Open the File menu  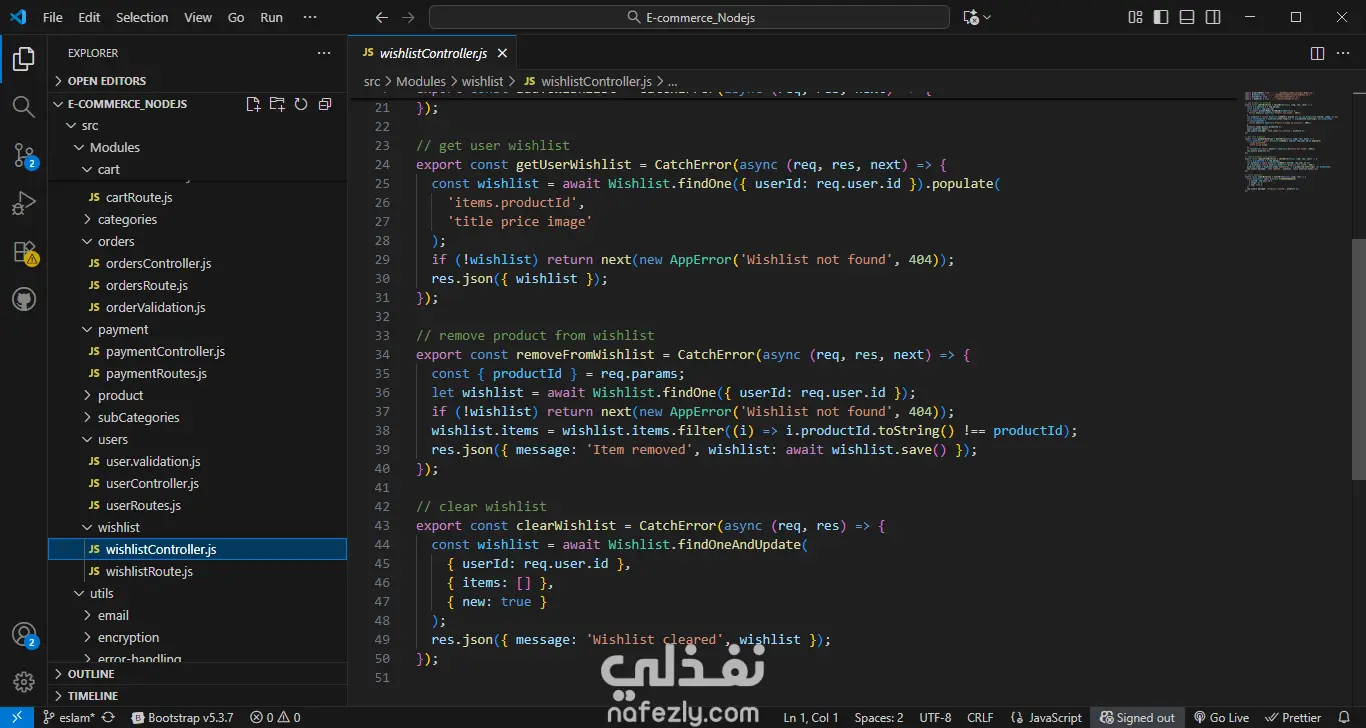53,17
